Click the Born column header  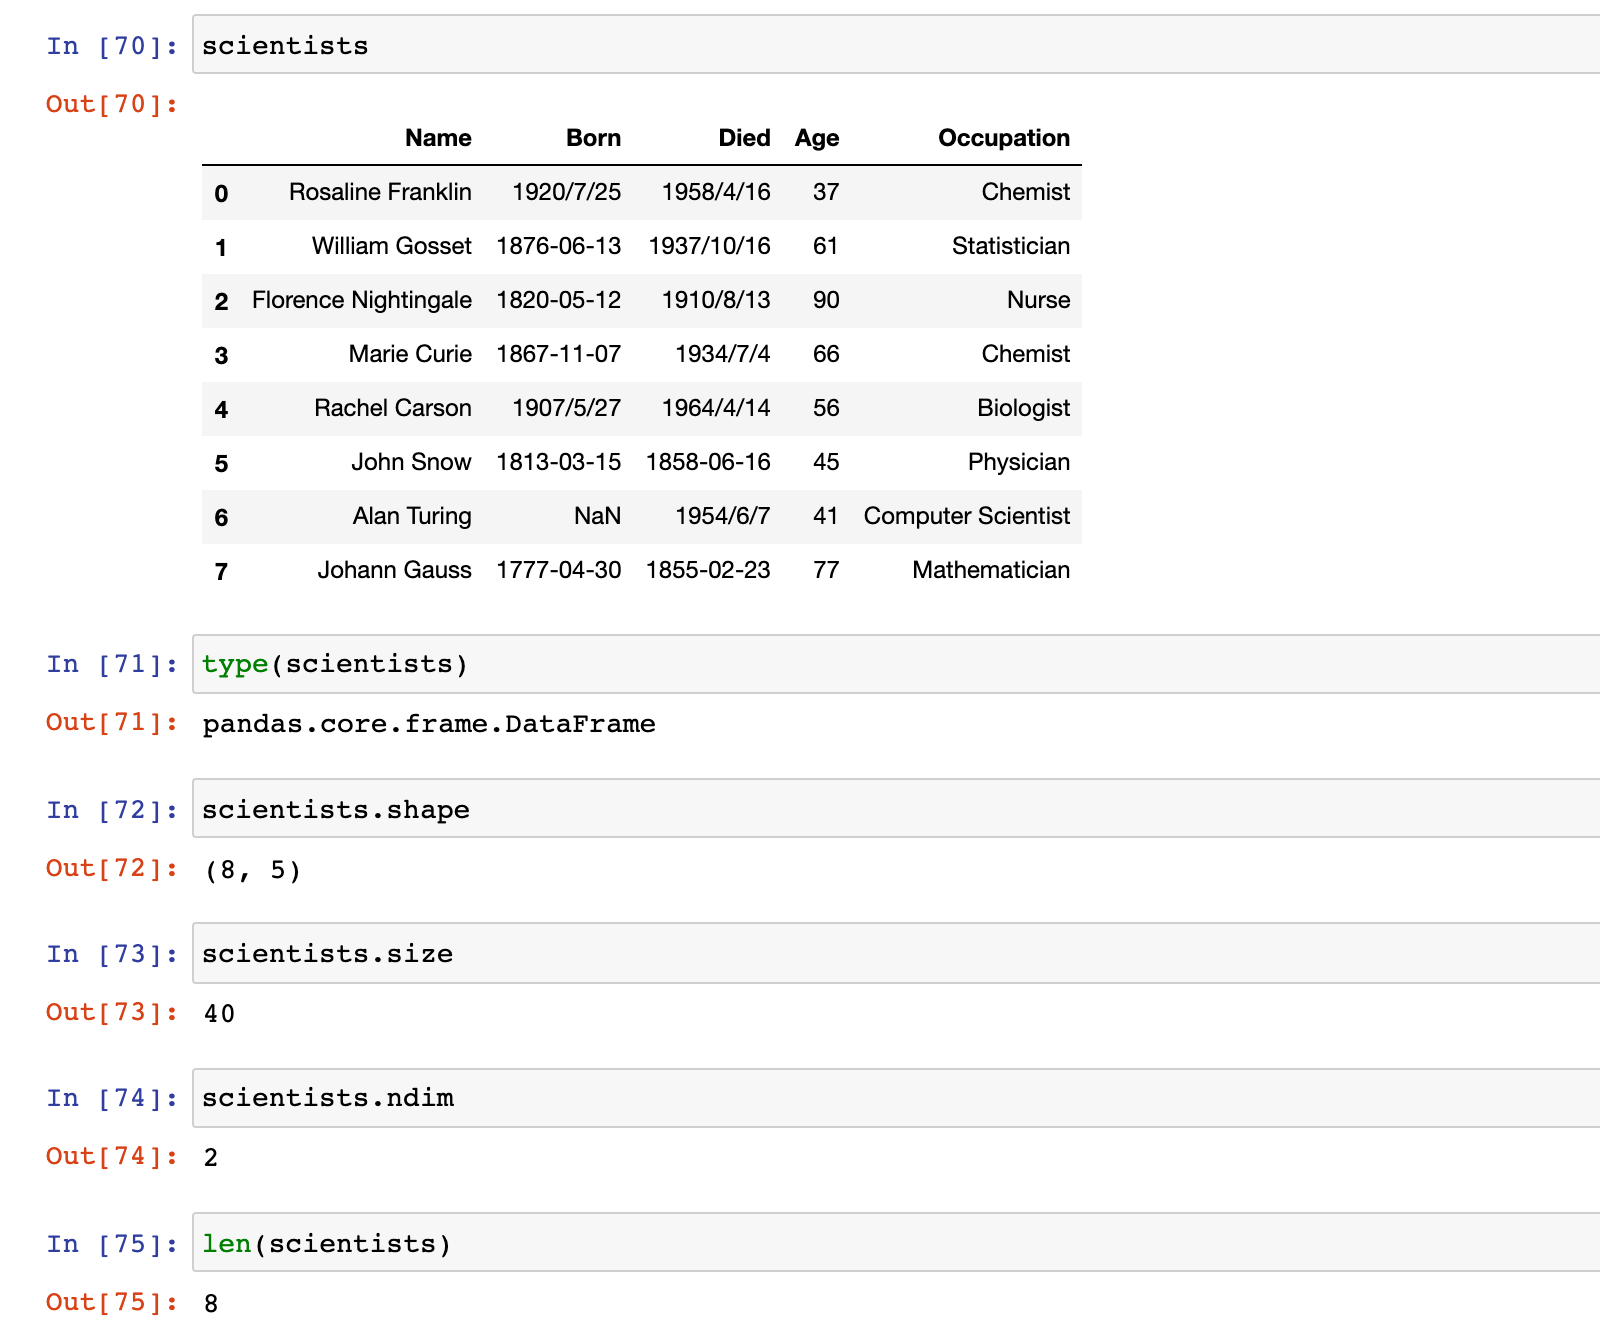click(593, 138)
